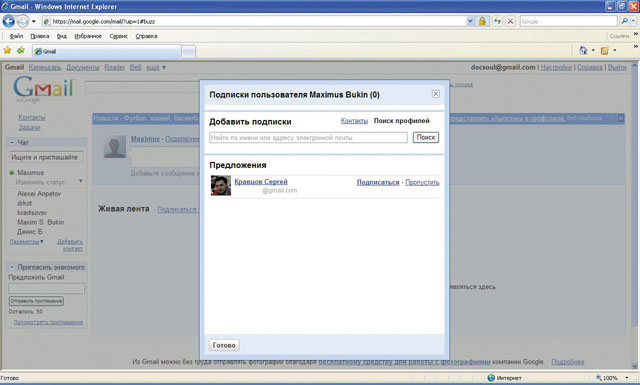Screen dimensions: 640x385
Task: Click the Поиск button
Action: point(426,138)
